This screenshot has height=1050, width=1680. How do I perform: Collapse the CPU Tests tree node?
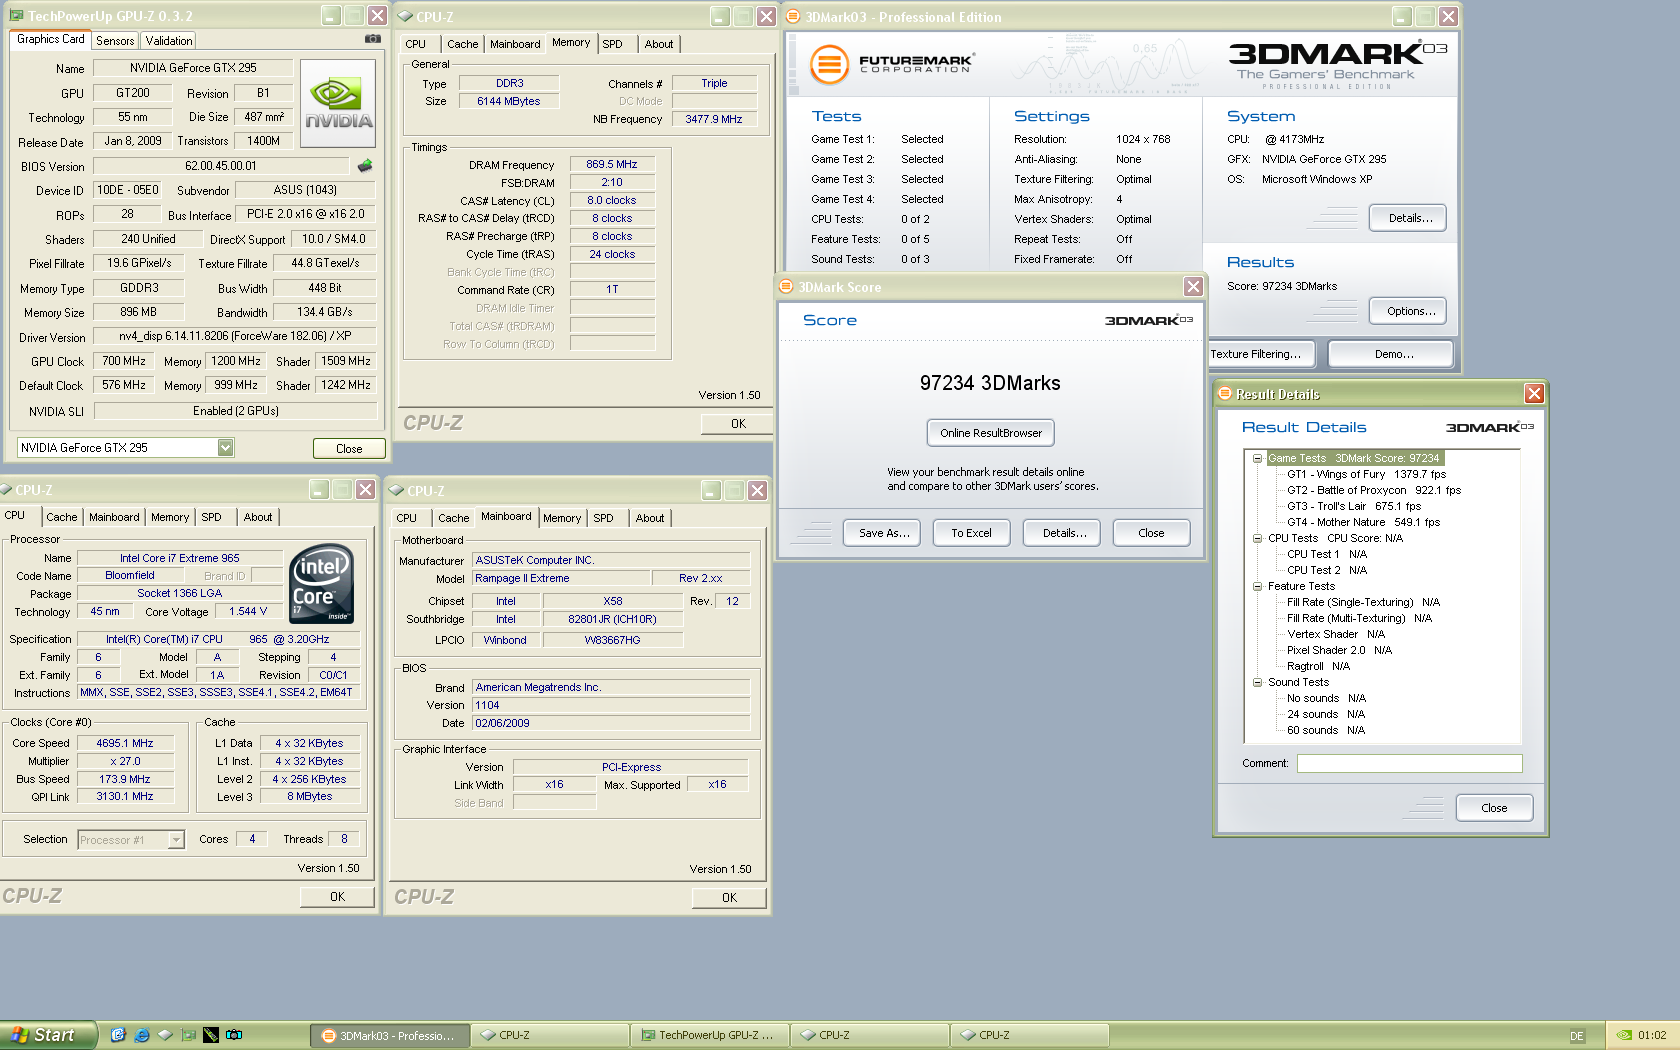tap(1257, 538)
